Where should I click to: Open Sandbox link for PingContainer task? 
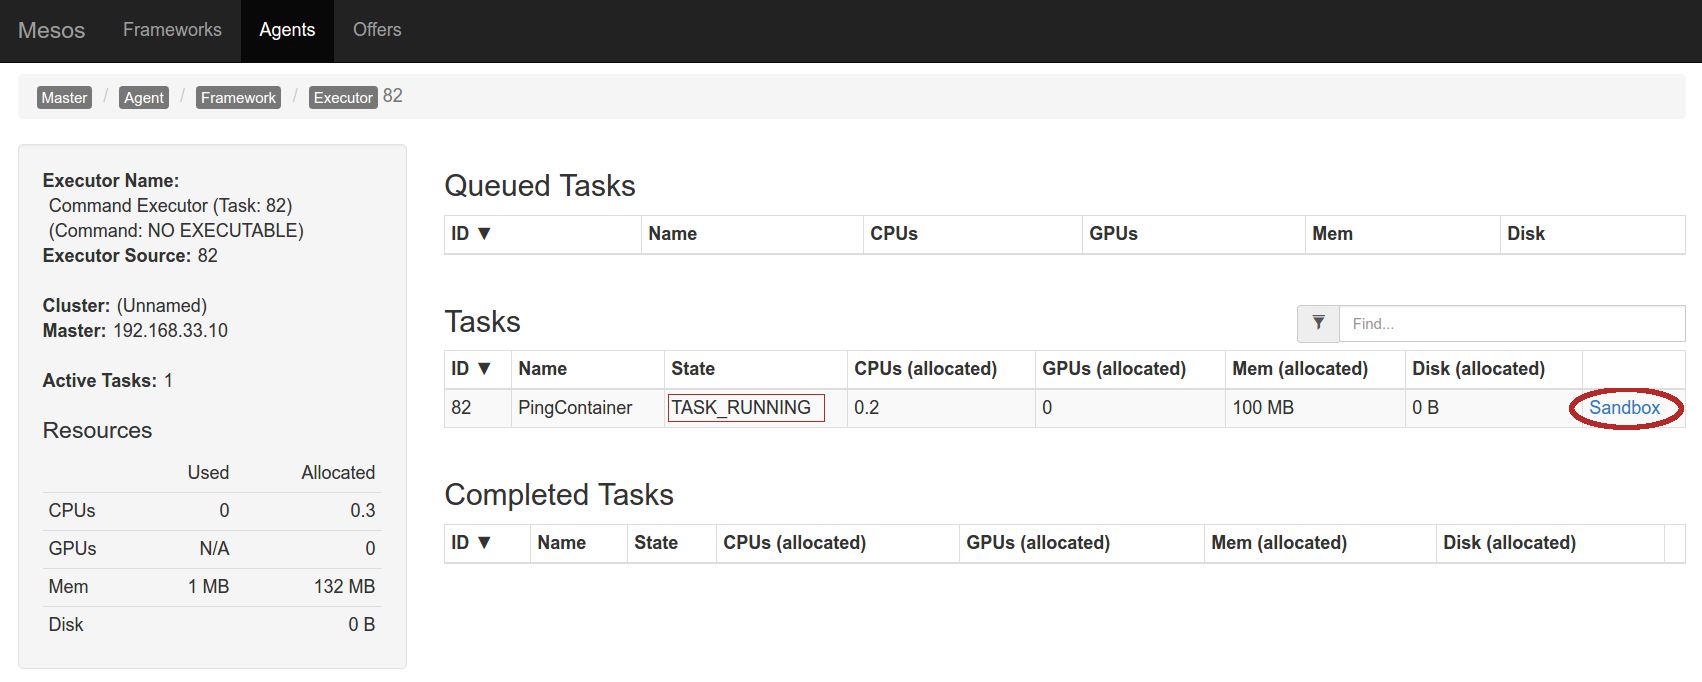click(x=1624, y=408)
